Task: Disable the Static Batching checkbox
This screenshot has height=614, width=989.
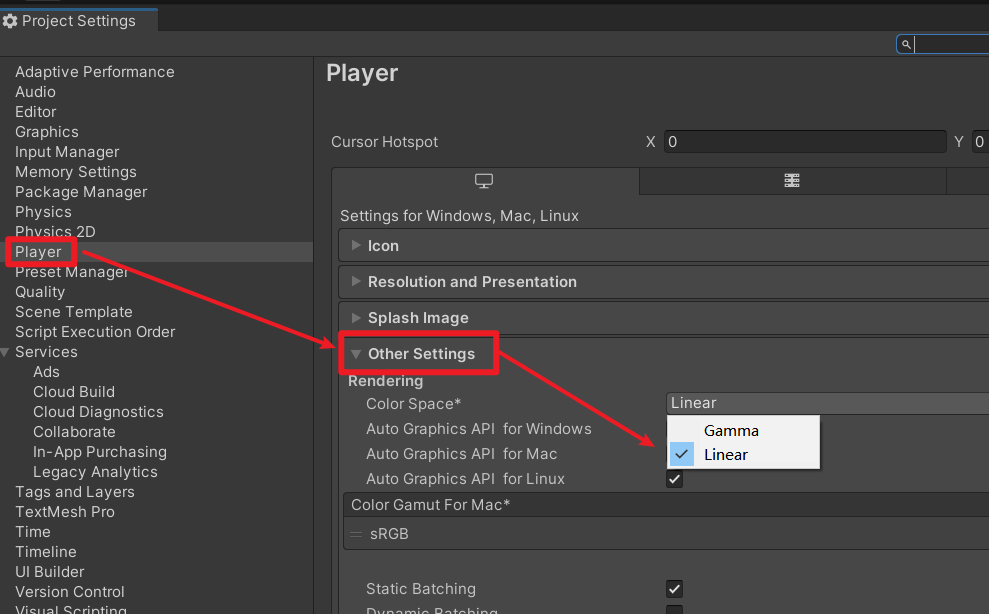Action: click(x=675, y=589)
